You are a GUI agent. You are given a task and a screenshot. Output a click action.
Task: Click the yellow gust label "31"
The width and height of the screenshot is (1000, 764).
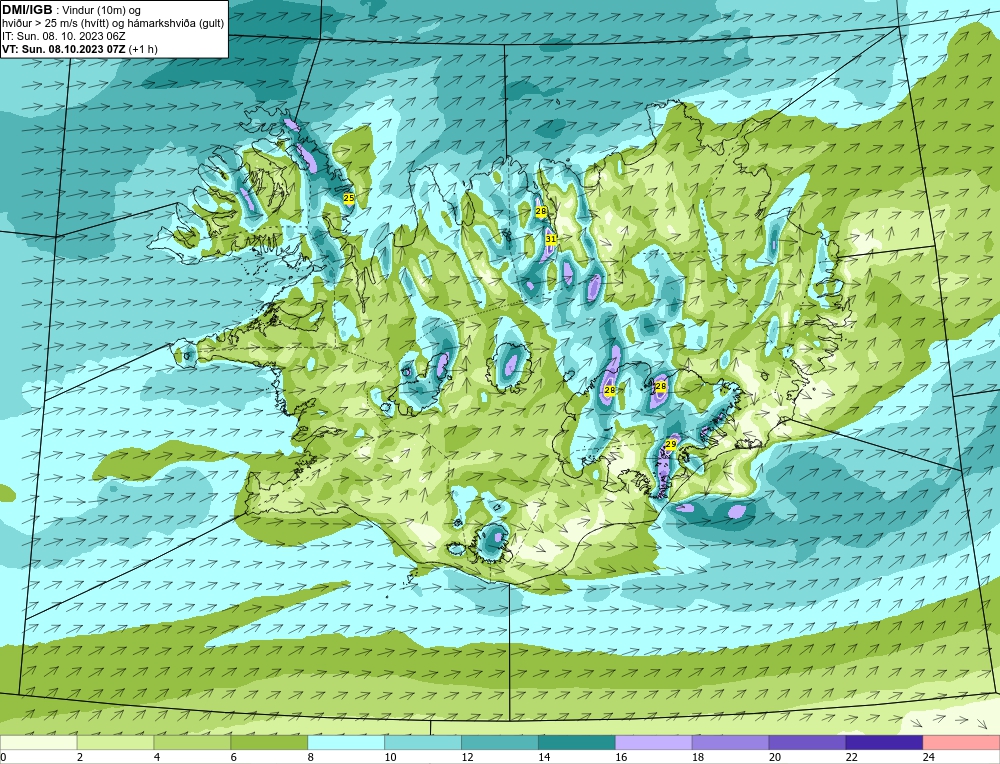point(551,239)
